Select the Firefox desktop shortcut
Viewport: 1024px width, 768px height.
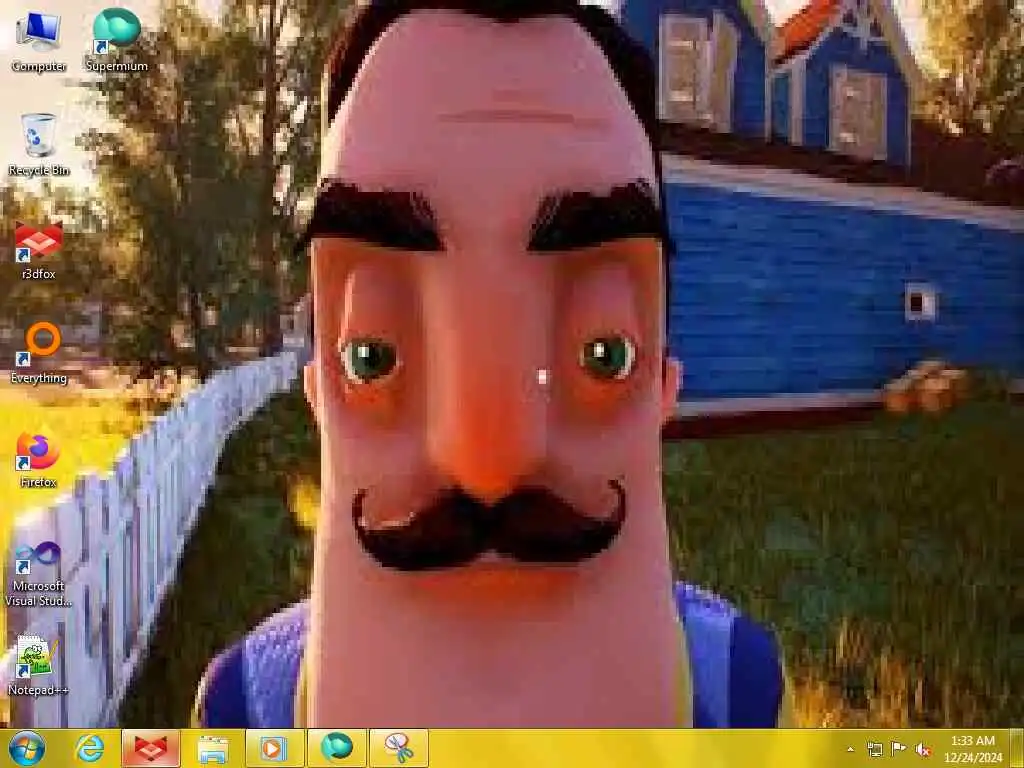coord(39,457)
